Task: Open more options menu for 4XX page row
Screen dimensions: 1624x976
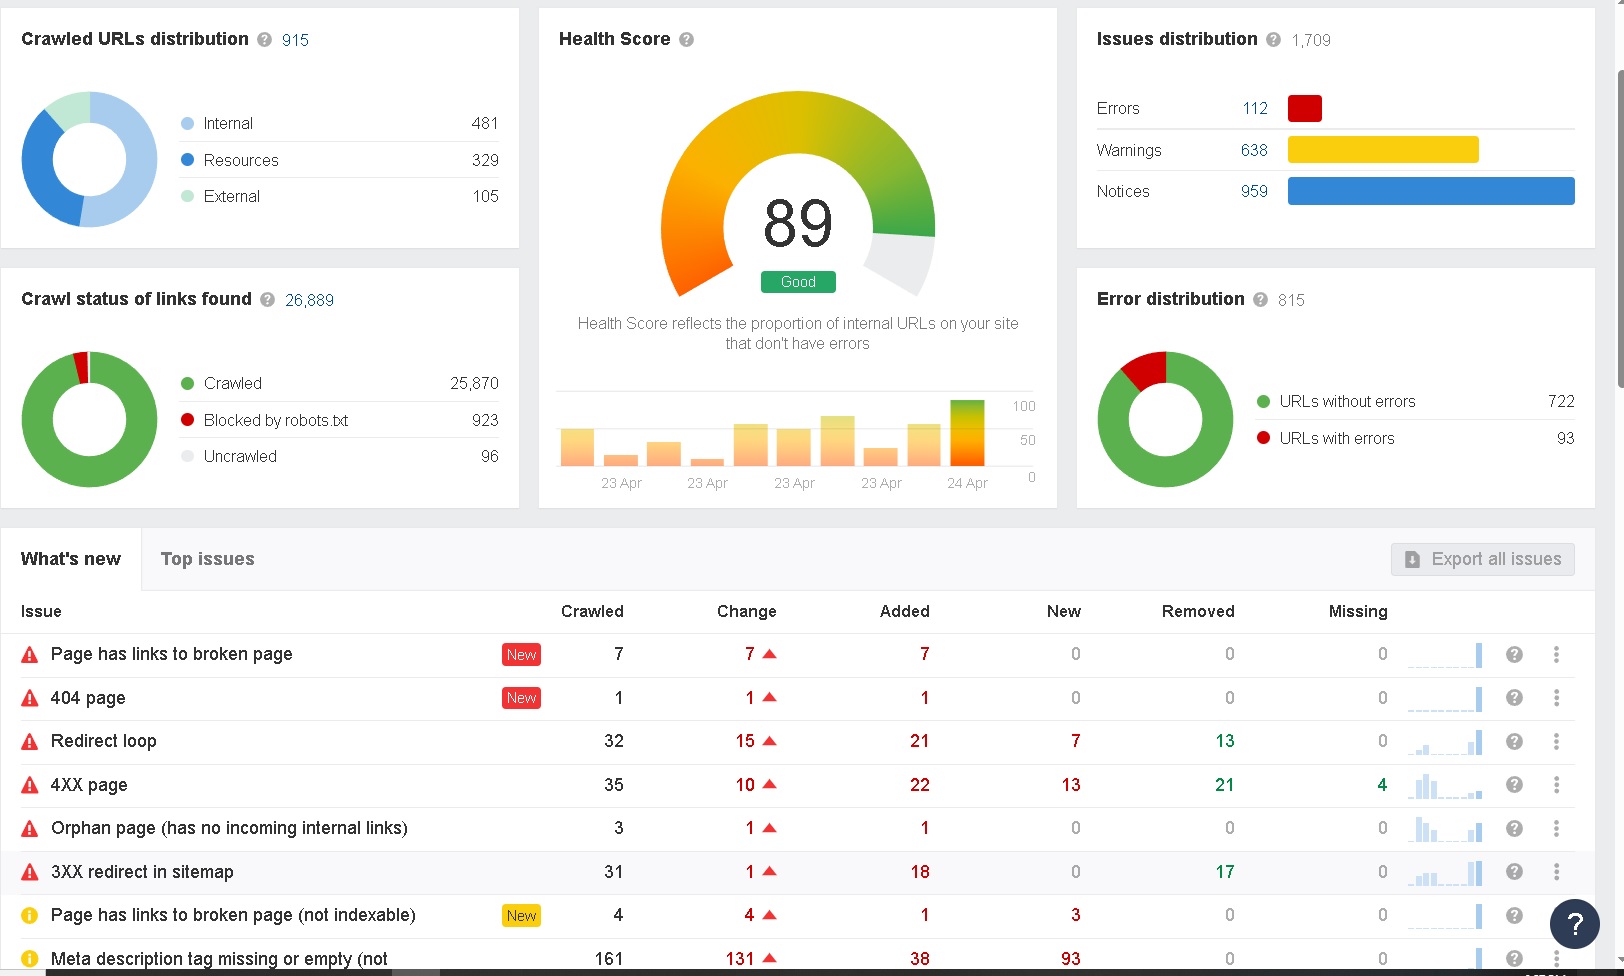Action: (x=1556, y=785)
